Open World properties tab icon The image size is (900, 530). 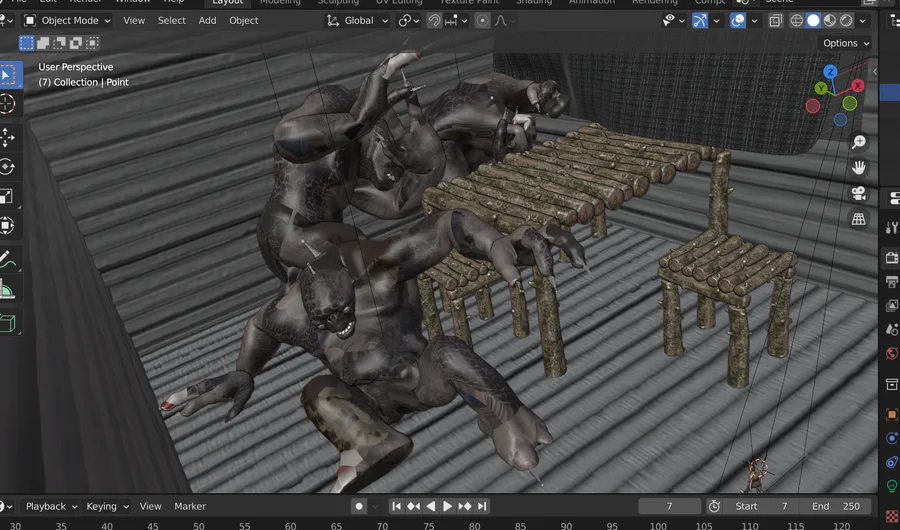click(891, 354)
